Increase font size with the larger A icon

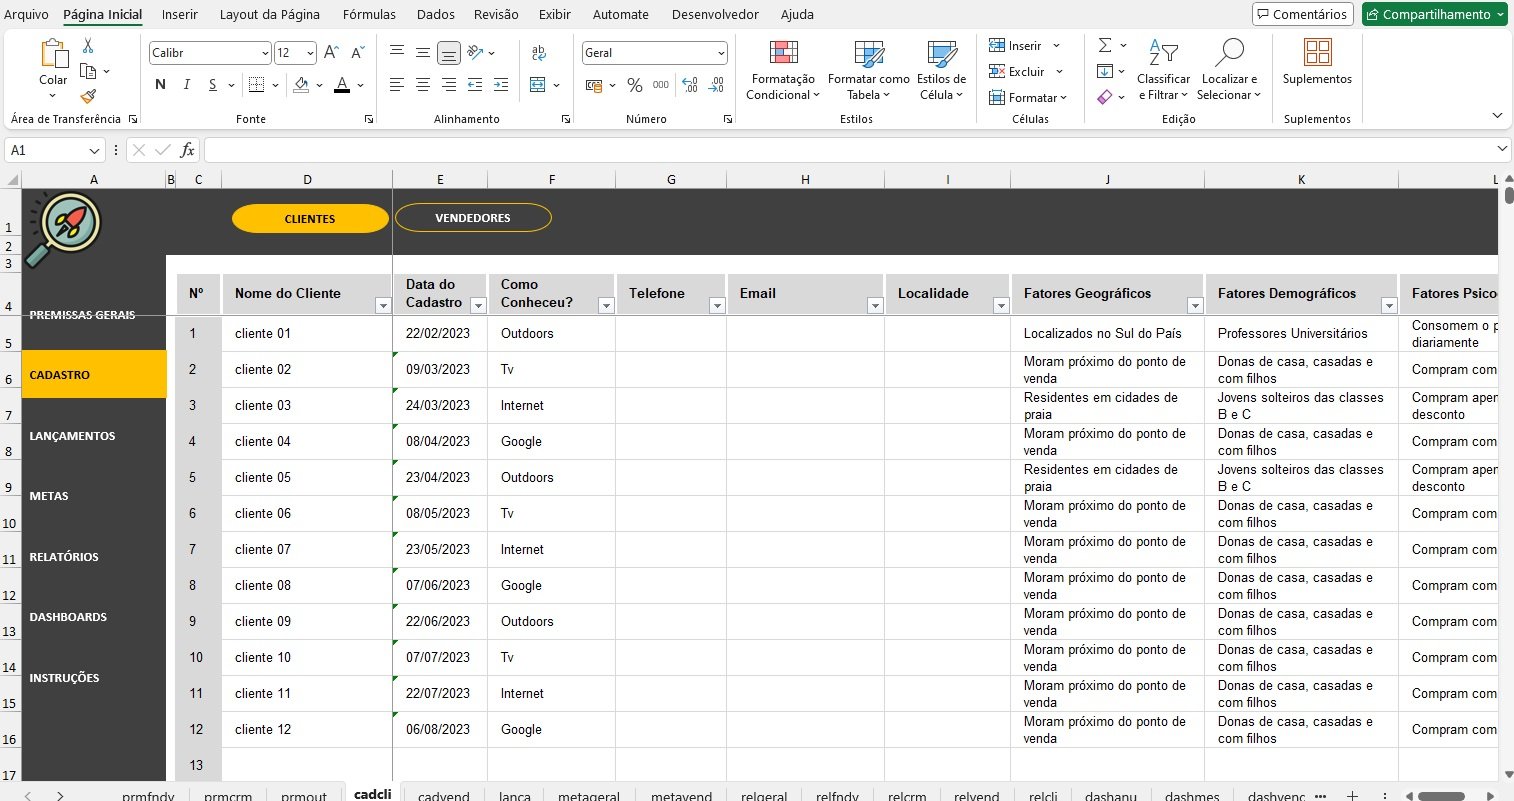click(332, 53)
